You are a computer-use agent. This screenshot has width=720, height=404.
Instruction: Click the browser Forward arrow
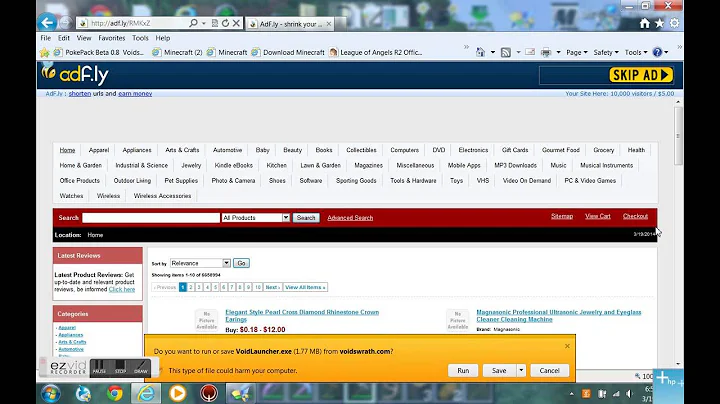(x=66, y=22)
